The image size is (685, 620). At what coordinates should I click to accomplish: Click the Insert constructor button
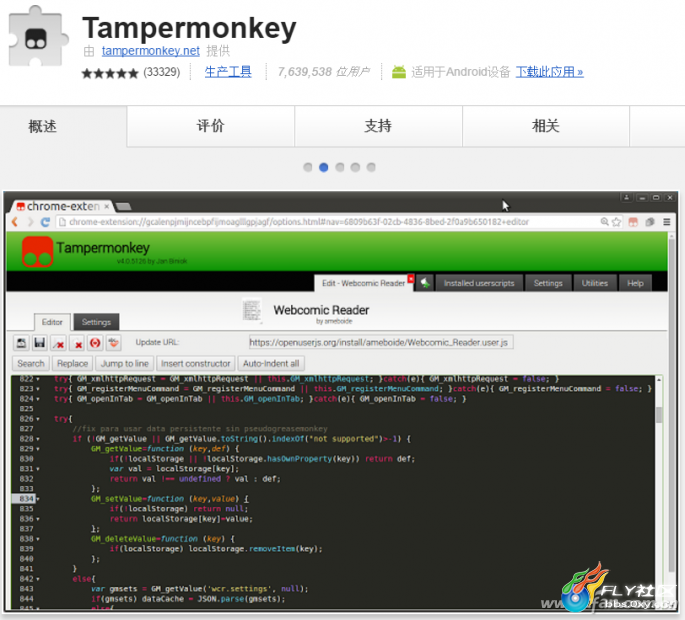pyautogui.click(x=195, y=364)
